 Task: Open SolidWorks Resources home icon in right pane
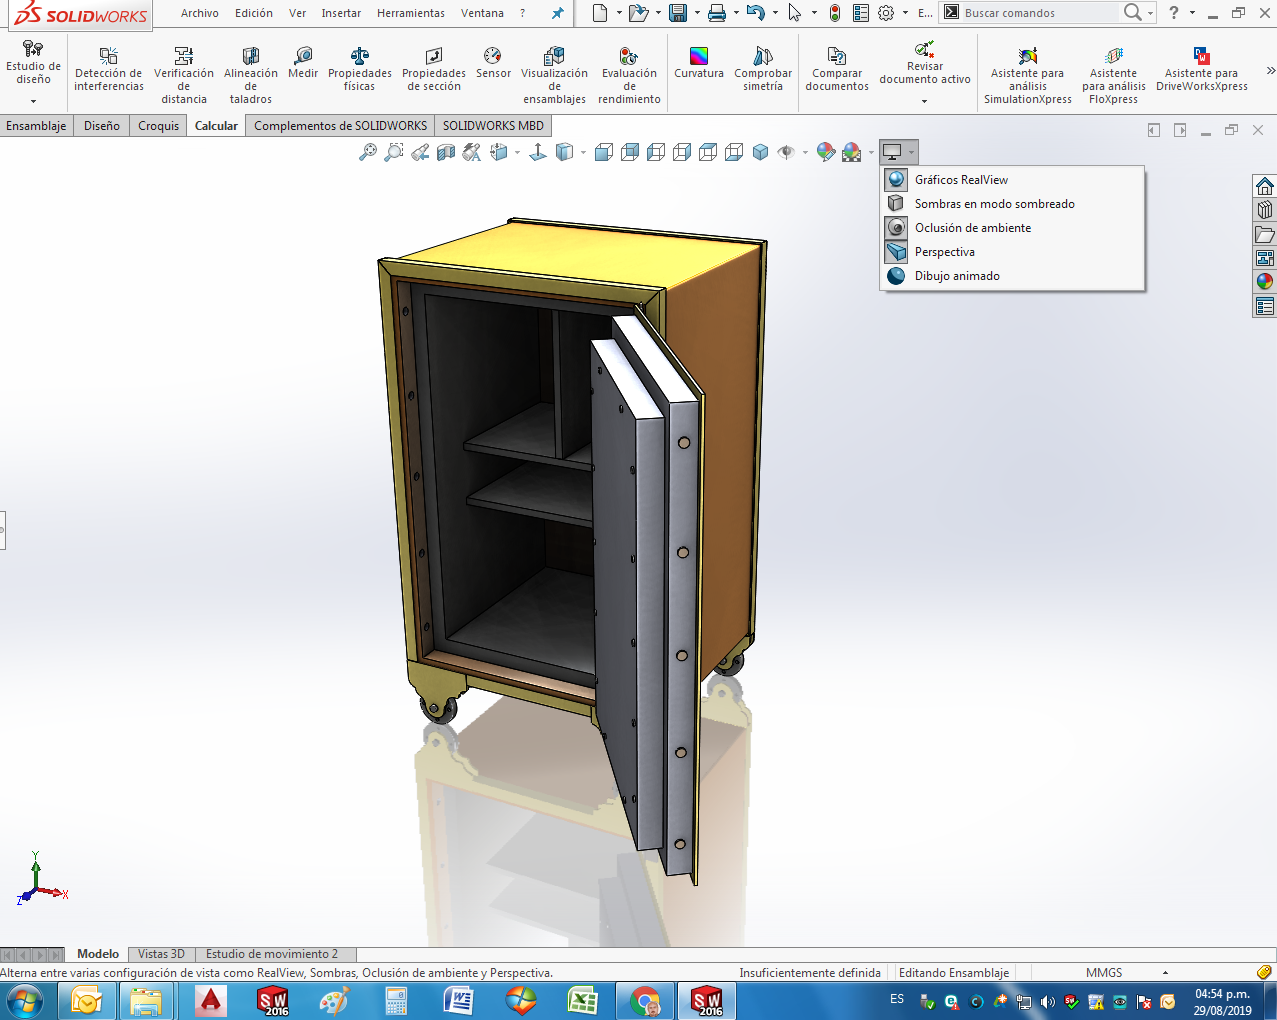1265,186
